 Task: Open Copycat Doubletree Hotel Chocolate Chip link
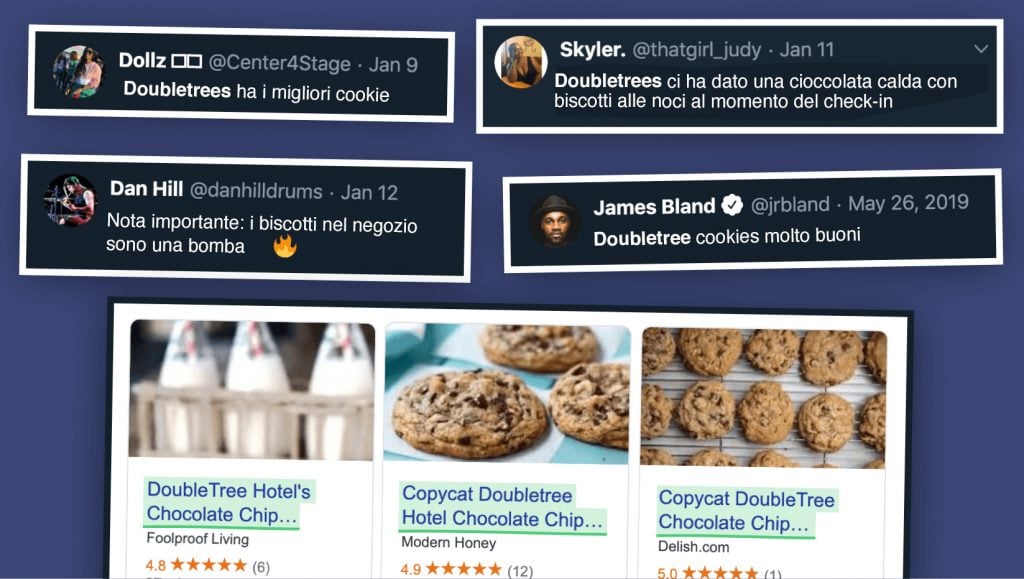coord(502,507)
